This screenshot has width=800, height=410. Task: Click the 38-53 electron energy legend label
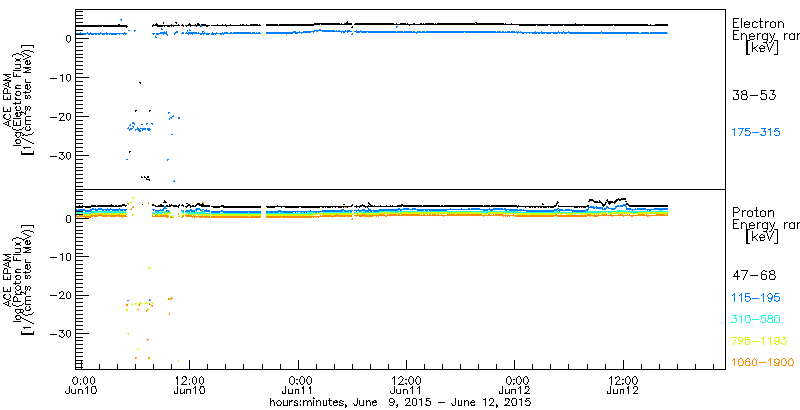coord(754,95)
